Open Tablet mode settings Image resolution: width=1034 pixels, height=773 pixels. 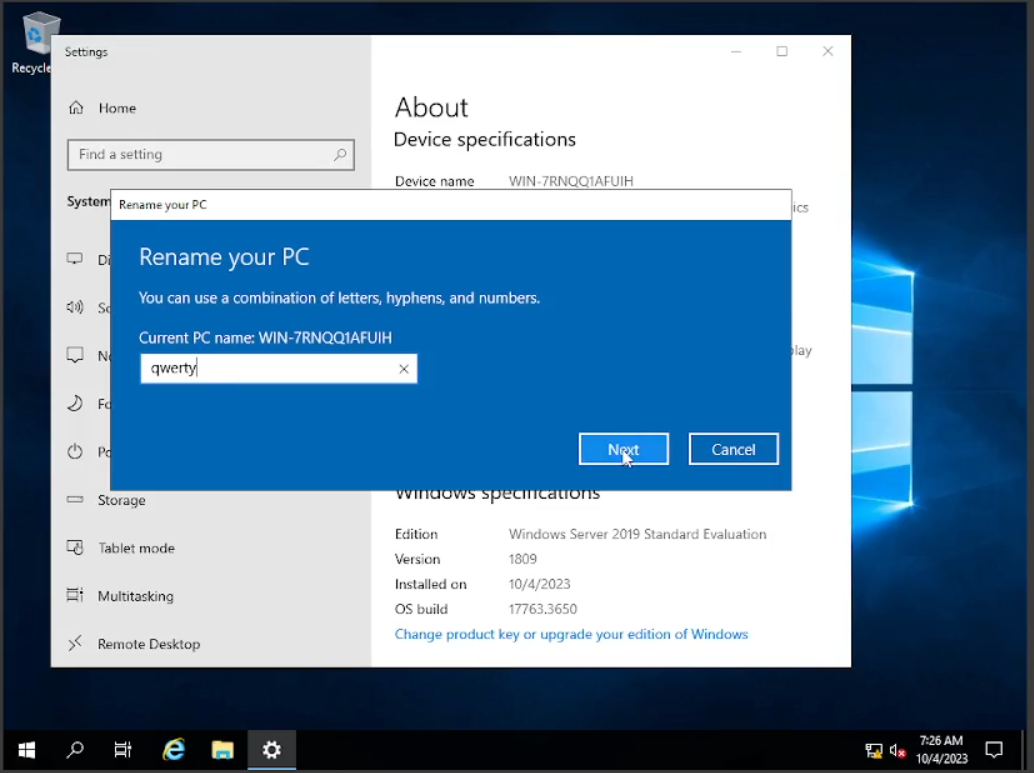click(136, 548)
